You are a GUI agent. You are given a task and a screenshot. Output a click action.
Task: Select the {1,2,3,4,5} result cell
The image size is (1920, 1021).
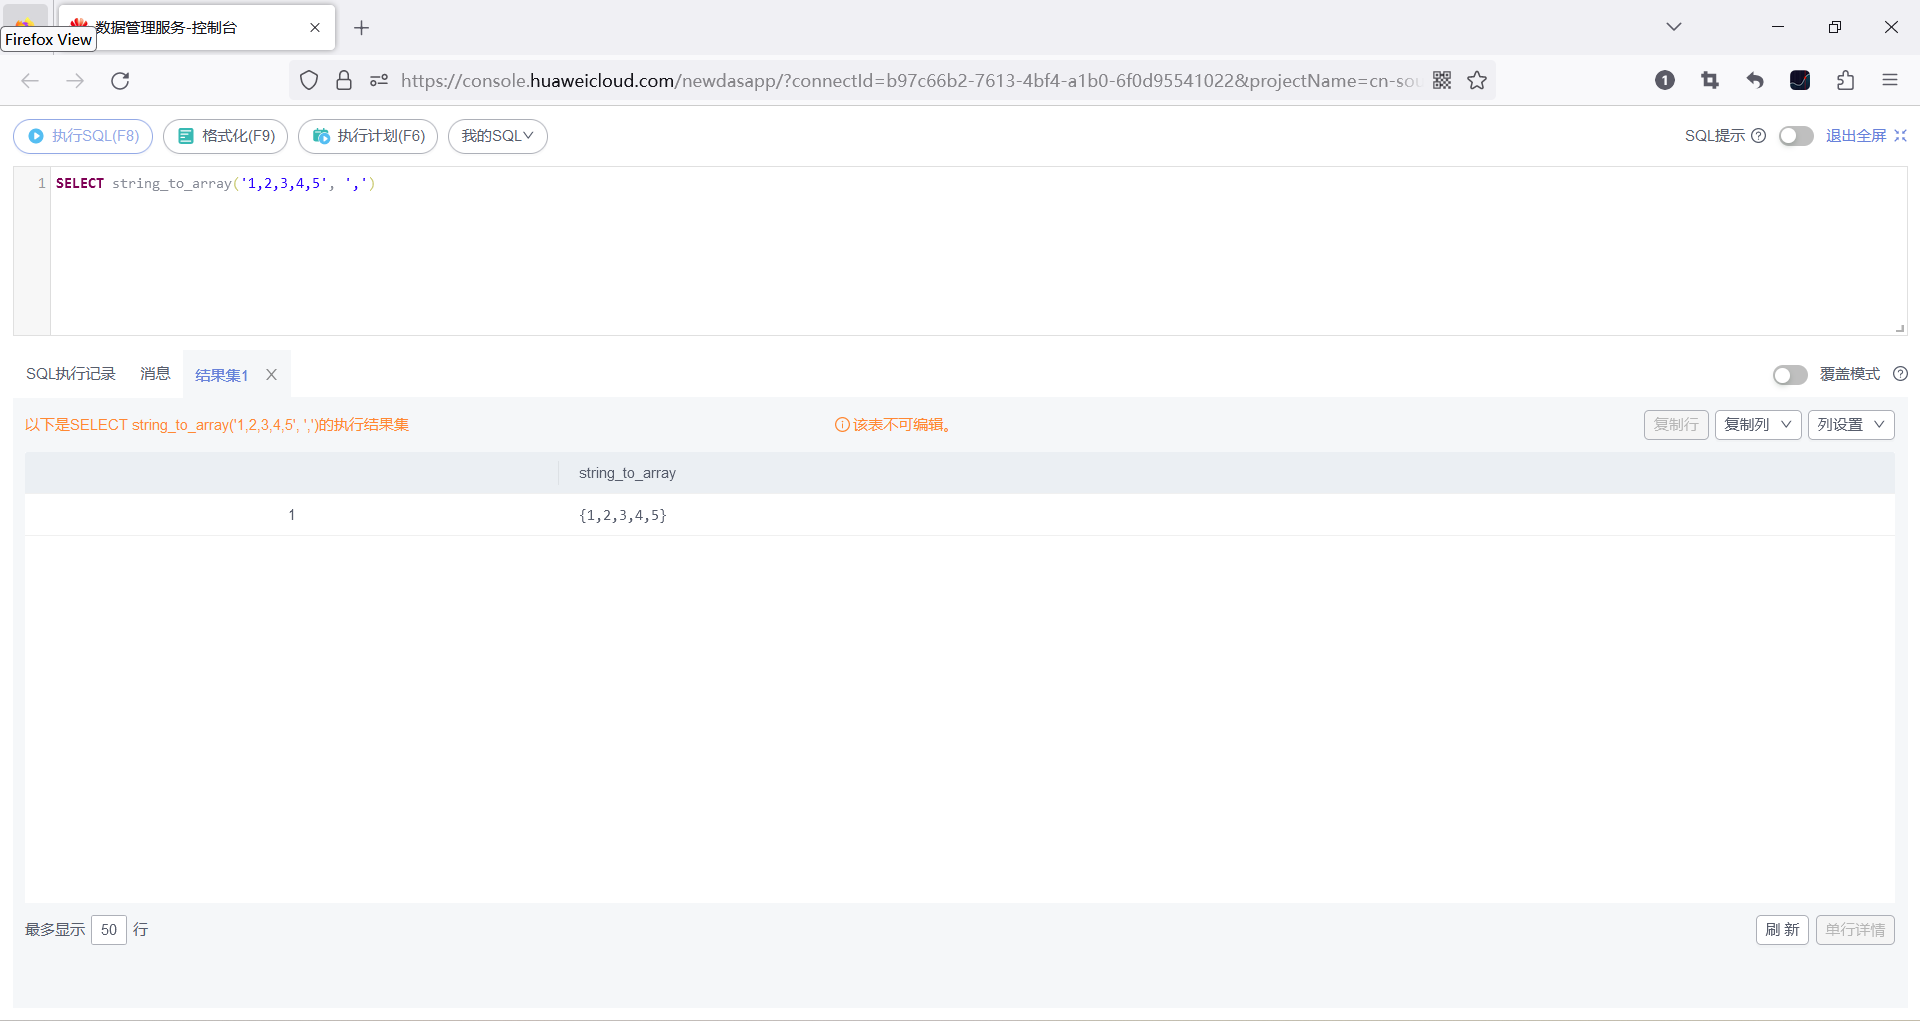click(x=623, y=516)
